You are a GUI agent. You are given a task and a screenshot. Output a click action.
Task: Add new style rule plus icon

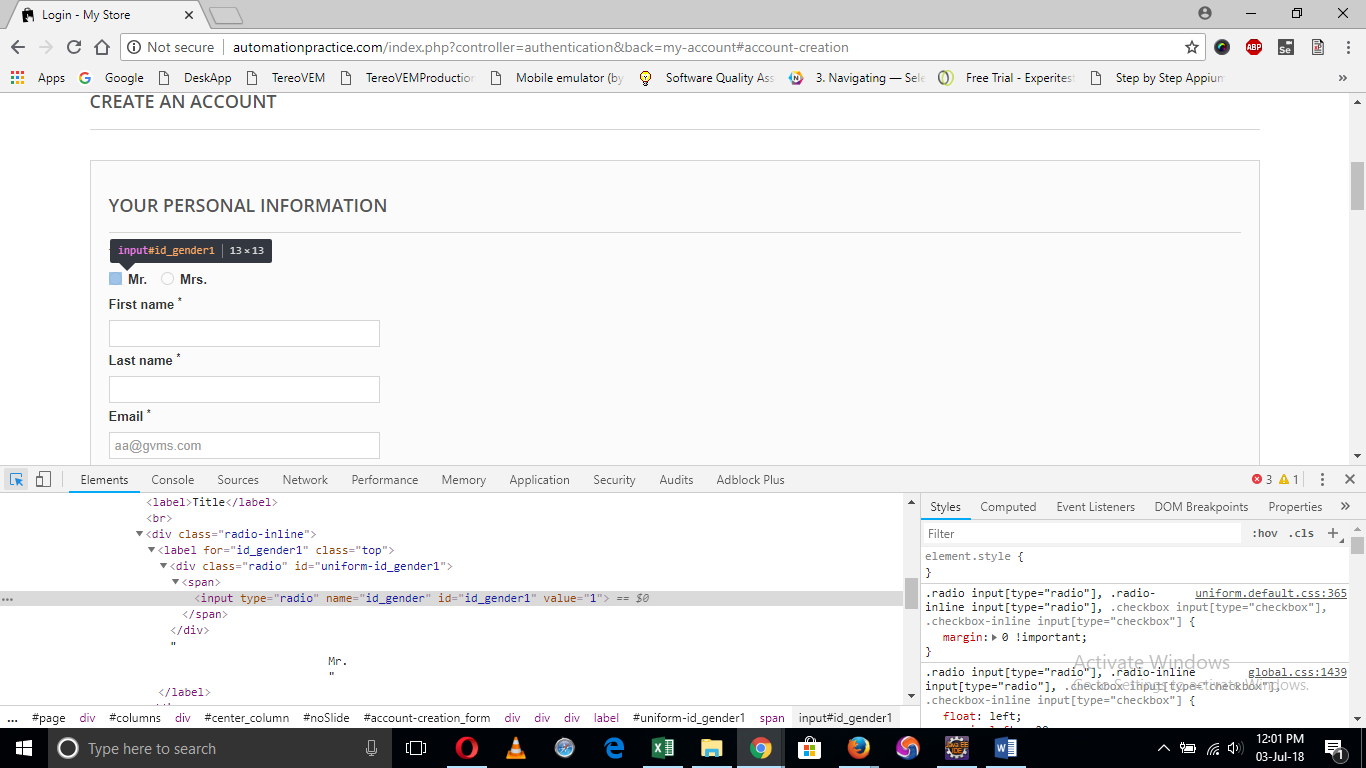(x=1333, y=533)
